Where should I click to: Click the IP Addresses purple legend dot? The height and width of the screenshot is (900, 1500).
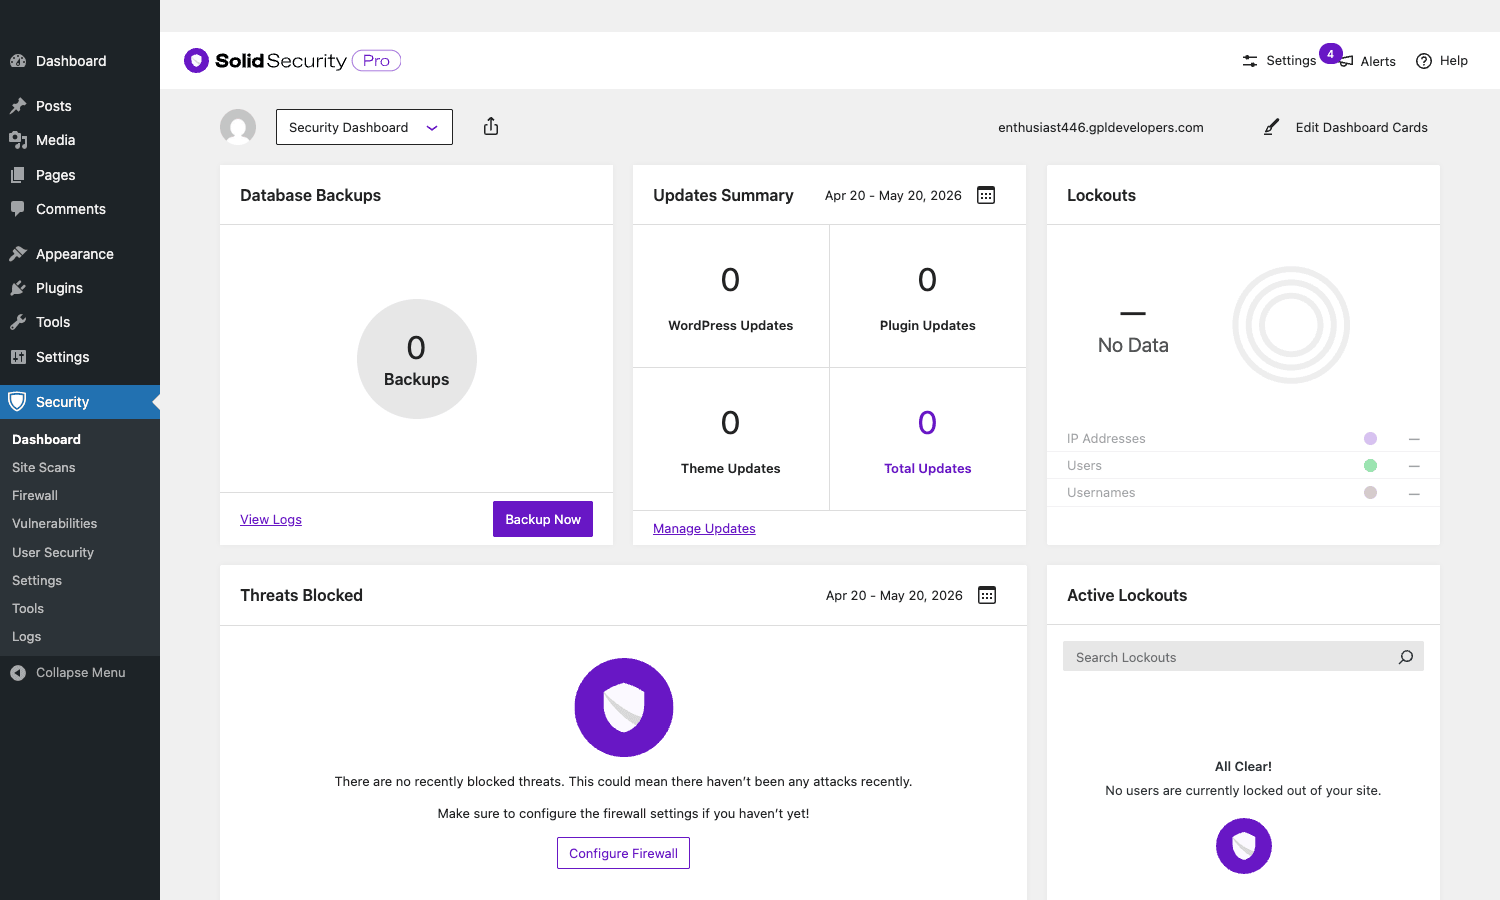[1371, 438]
